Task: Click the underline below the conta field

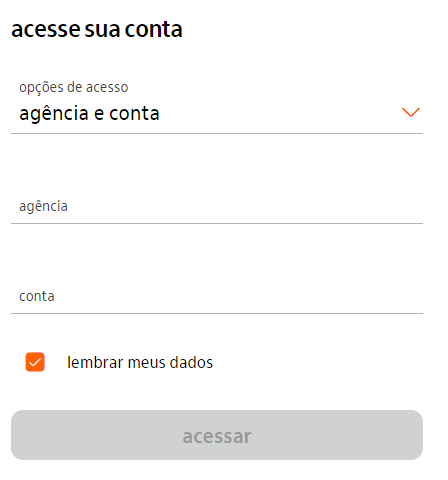Action: coord(217,313)
